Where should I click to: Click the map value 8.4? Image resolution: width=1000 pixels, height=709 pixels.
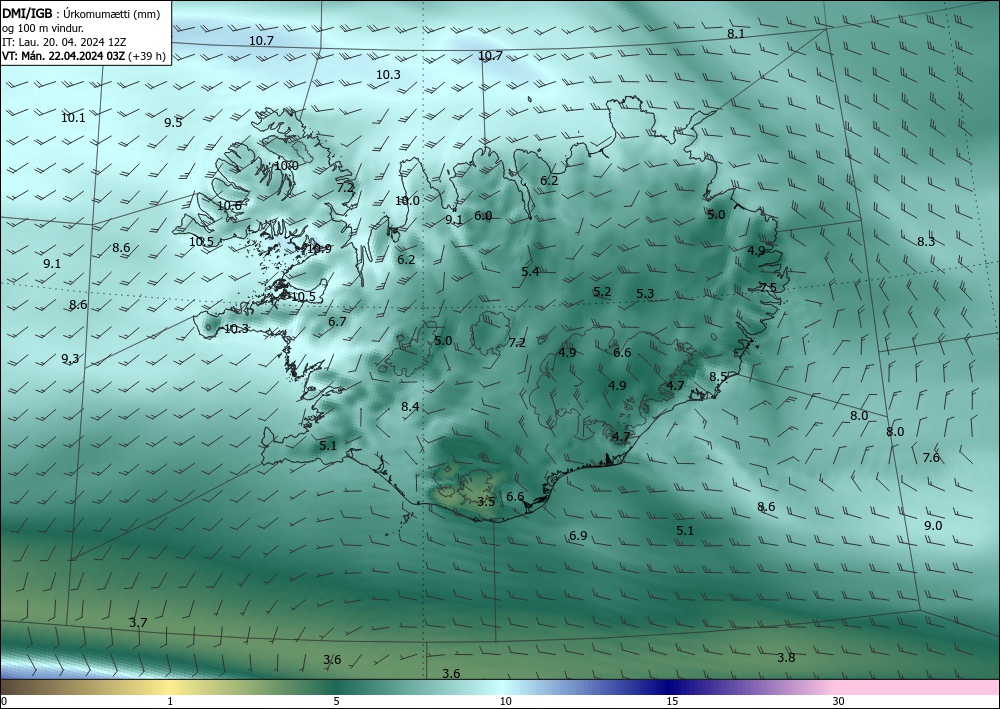[410, 406]
